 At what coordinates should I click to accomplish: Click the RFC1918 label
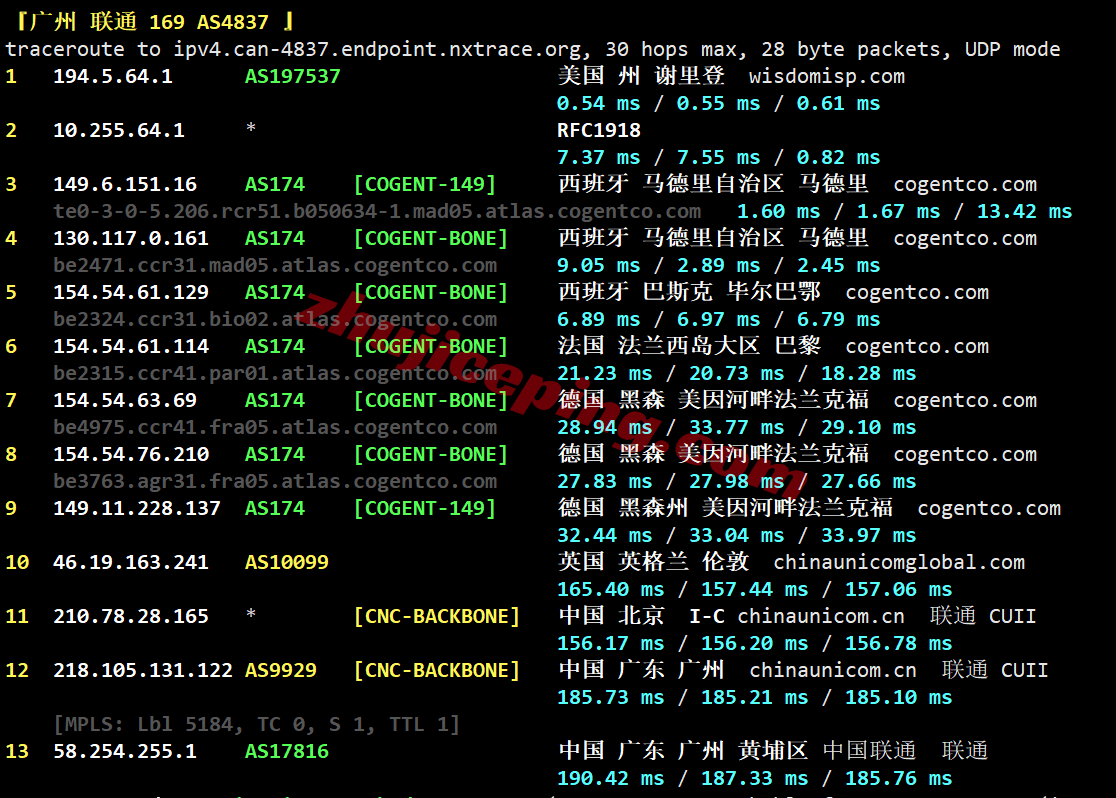pyautogui.click(x=599, y=130)
